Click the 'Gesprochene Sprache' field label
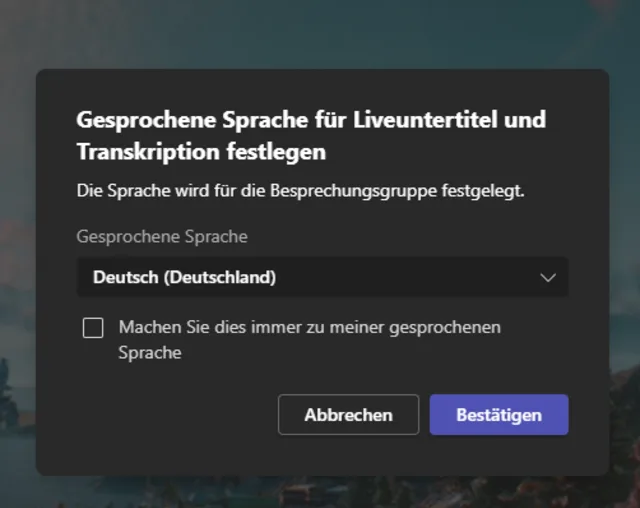640x508 pixels. [x=162, y=237]
